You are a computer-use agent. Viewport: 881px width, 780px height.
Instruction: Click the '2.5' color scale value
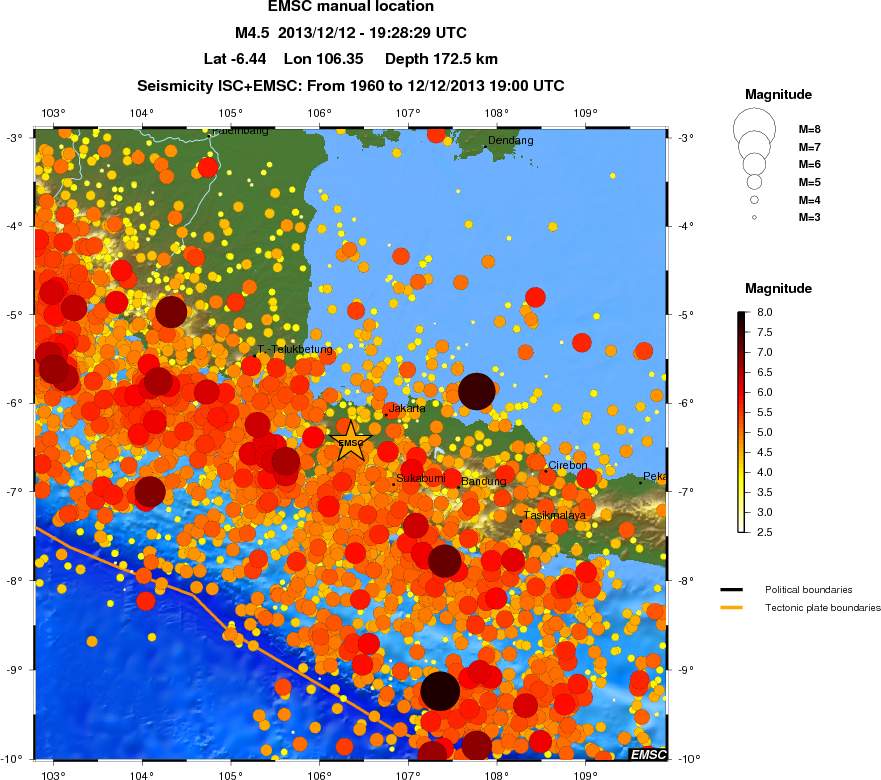click(x=765, y=532)
